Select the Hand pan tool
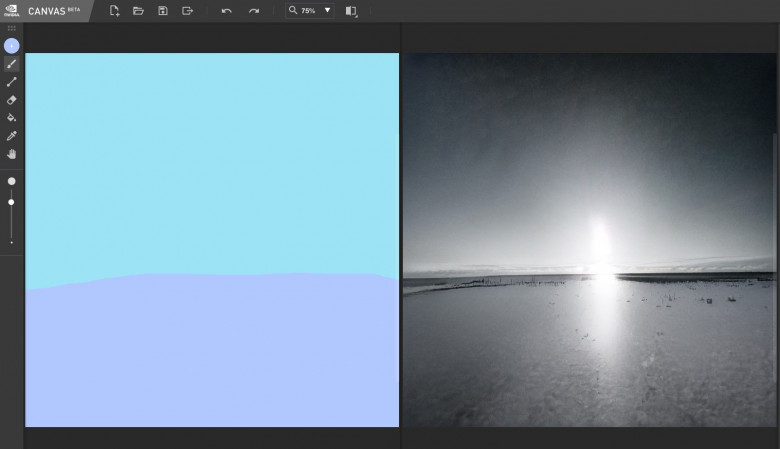The height and width of the screenshot is (449, 780). pos(12,154)
